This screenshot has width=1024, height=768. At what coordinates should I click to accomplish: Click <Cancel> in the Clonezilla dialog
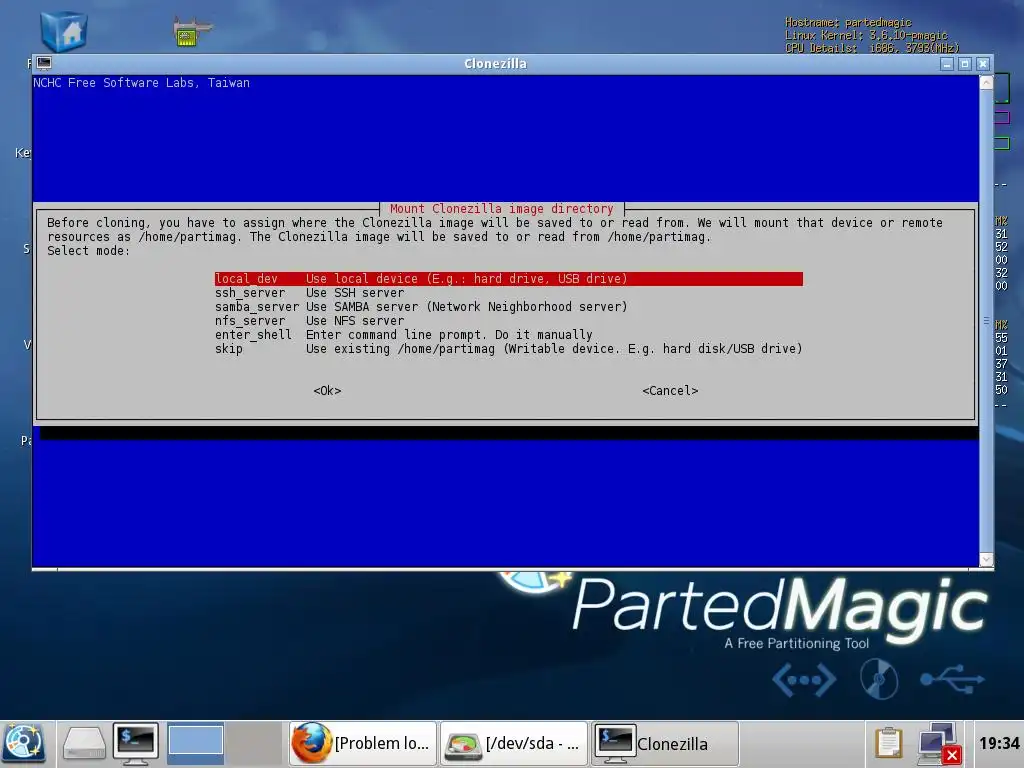670,391
